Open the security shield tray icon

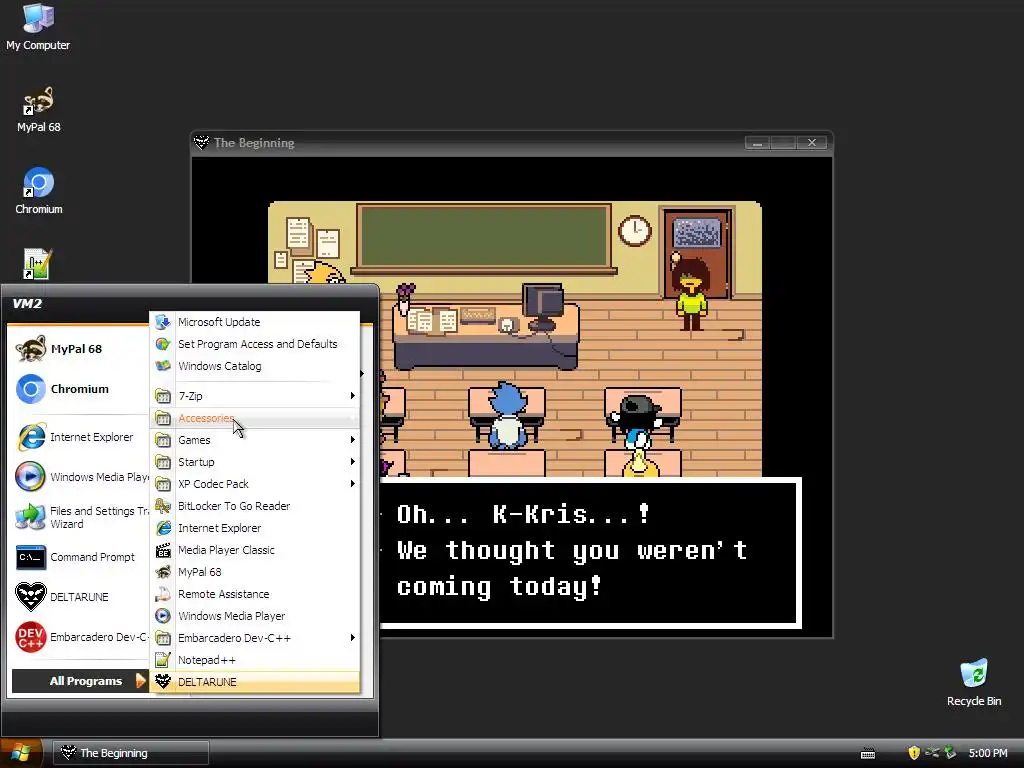pos(914,753)
